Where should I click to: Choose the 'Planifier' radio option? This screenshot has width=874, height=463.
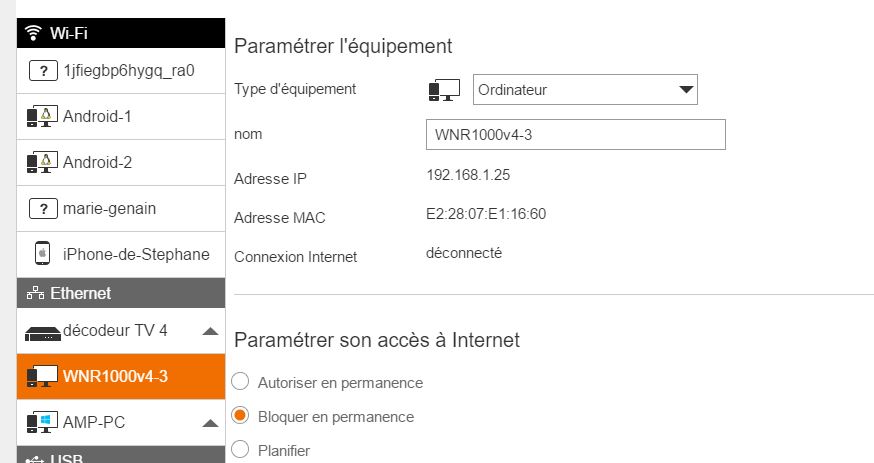pos(240,450)
